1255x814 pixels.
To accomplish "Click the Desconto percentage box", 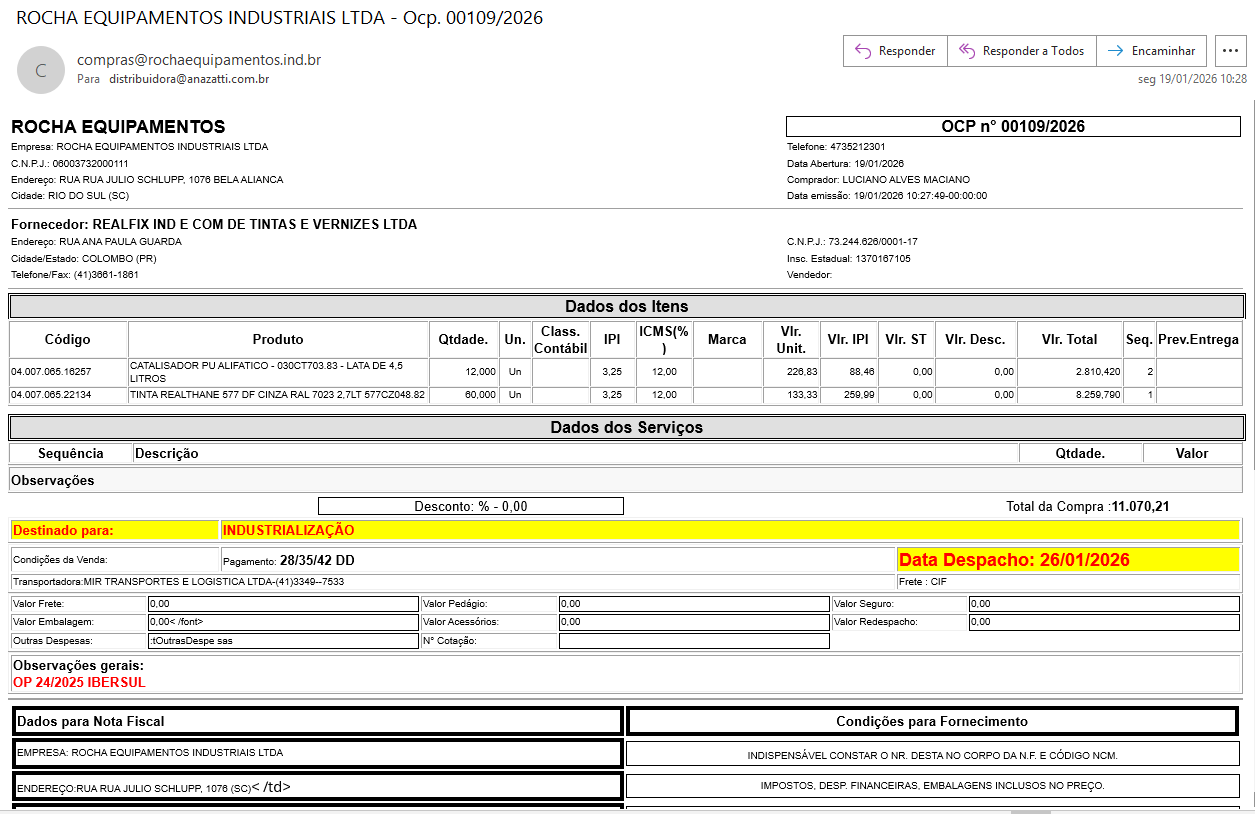I will [x=470, y=506].
